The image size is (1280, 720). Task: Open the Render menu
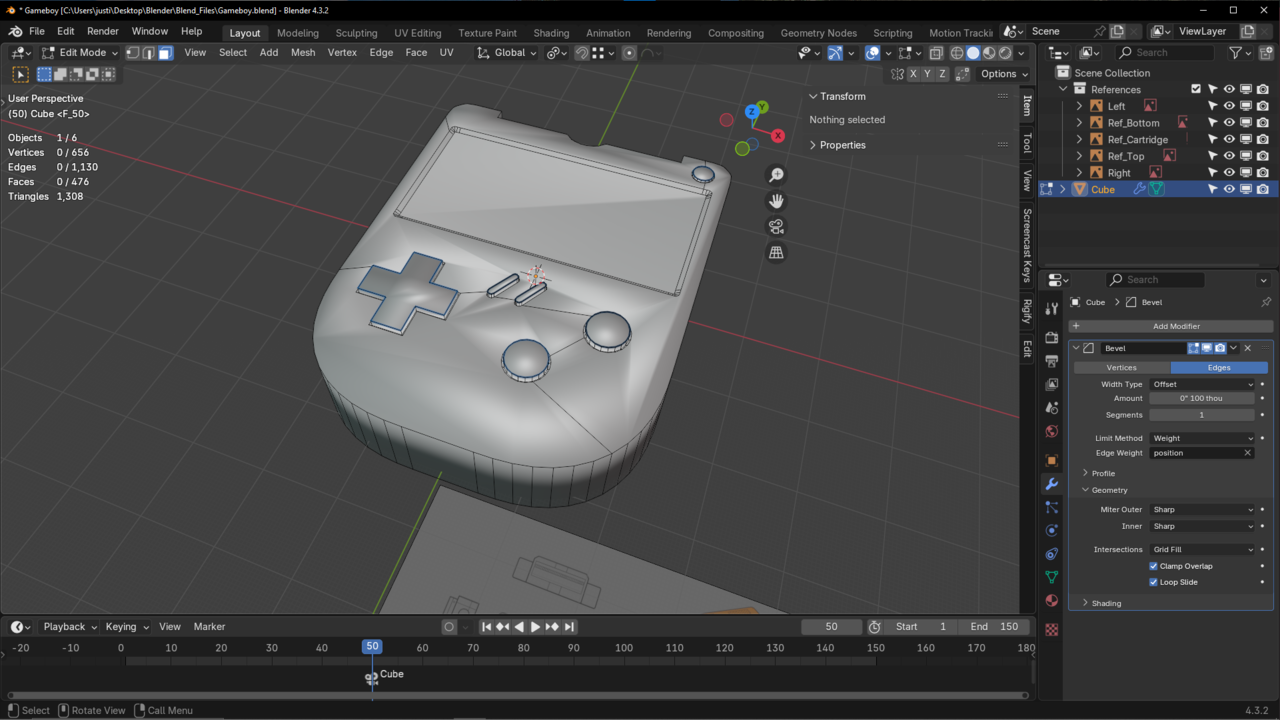point(103,31)
